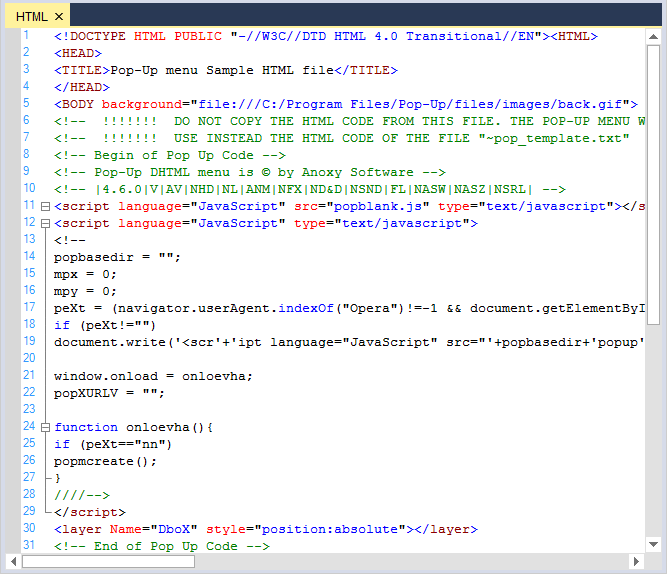This screenshot has width=667, height=574.
Task: Click the horizontal scrollbar left arrow
Action: click(x=14, y=562)
